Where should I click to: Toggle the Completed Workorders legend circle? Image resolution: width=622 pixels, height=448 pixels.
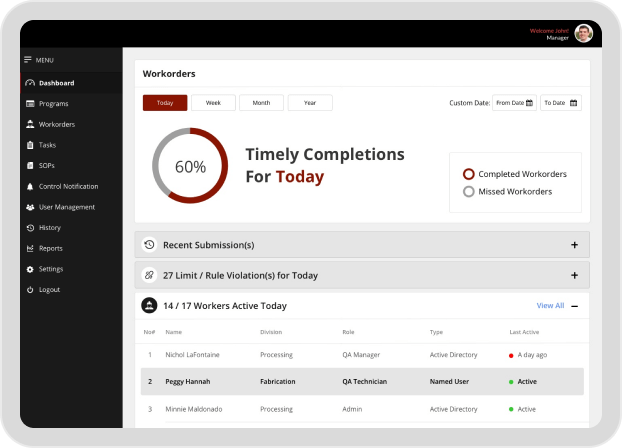click(468, 174)
